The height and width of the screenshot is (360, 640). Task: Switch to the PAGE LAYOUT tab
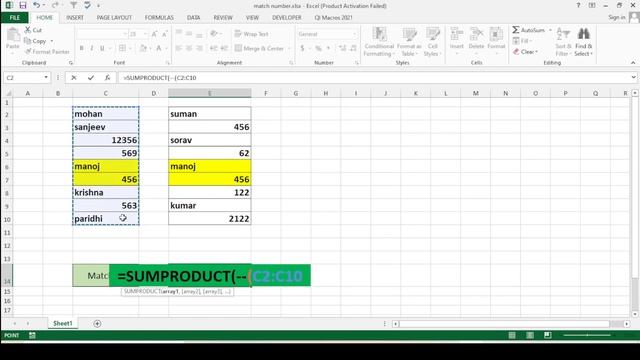coord(114,18)
